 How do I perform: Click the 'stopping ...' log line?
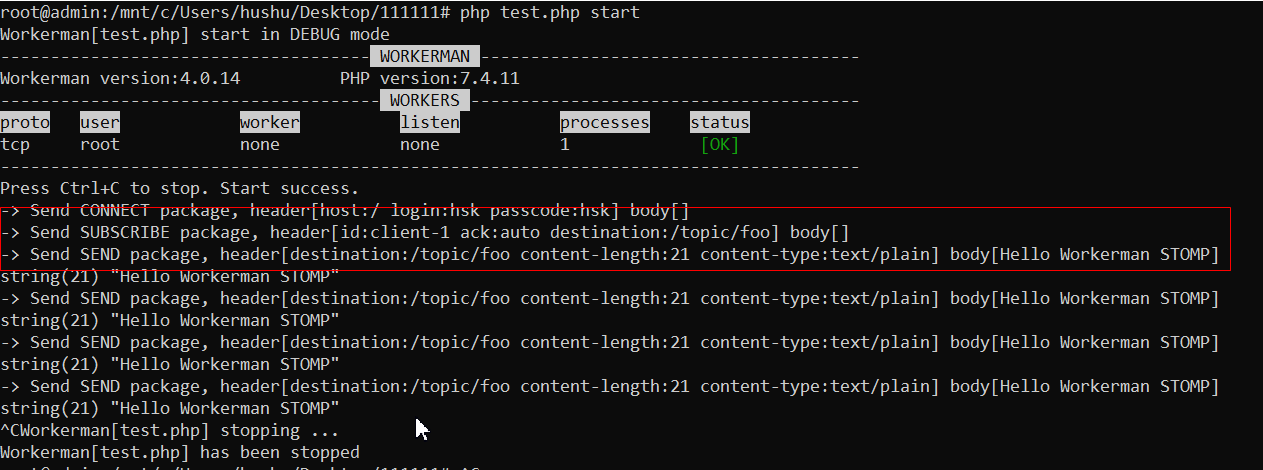[x=170, y=430]
